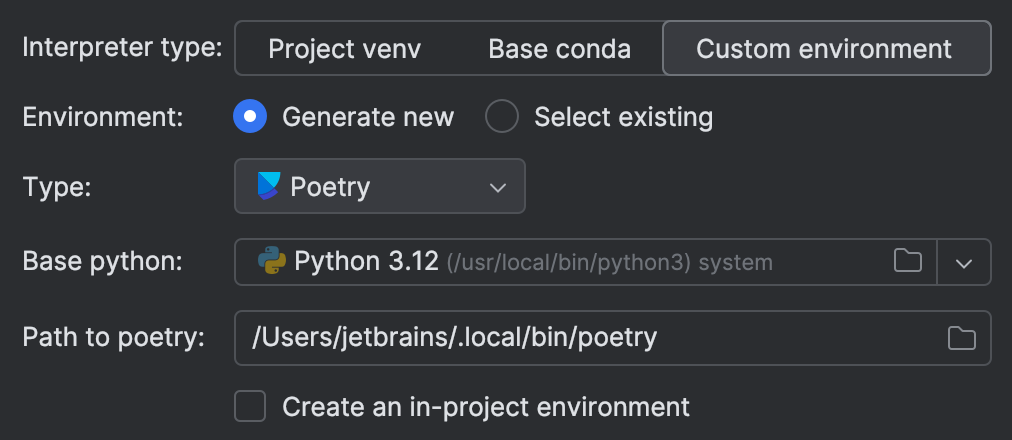Click the 'Create an in-project environment' label
This screenshot has height=440, width=1012.
486,407
